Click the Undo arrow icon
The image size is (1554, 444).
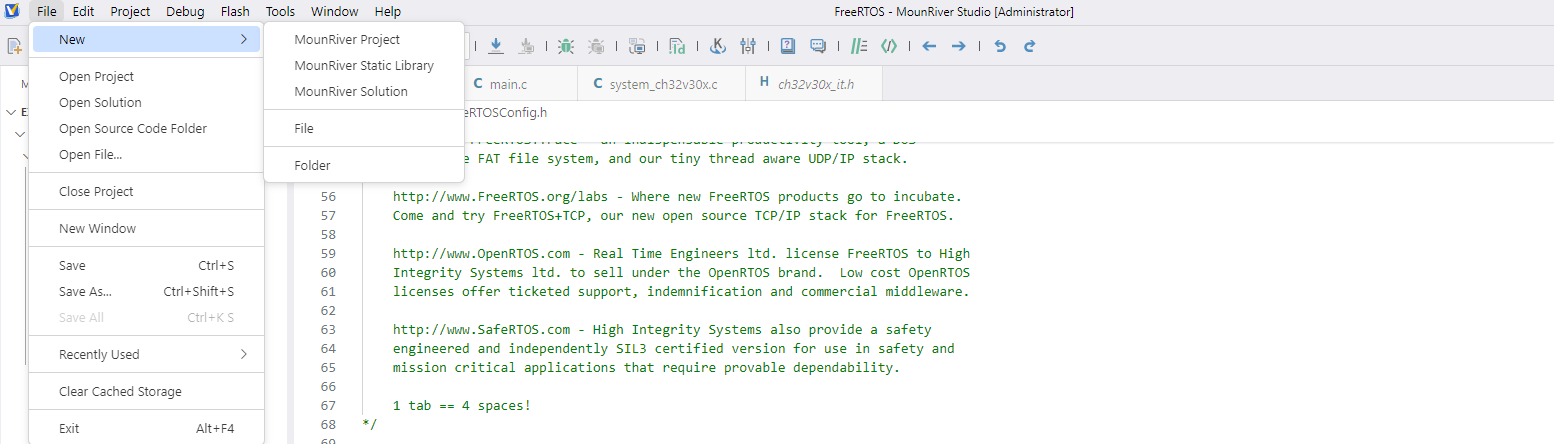click(x=999, y=46)
